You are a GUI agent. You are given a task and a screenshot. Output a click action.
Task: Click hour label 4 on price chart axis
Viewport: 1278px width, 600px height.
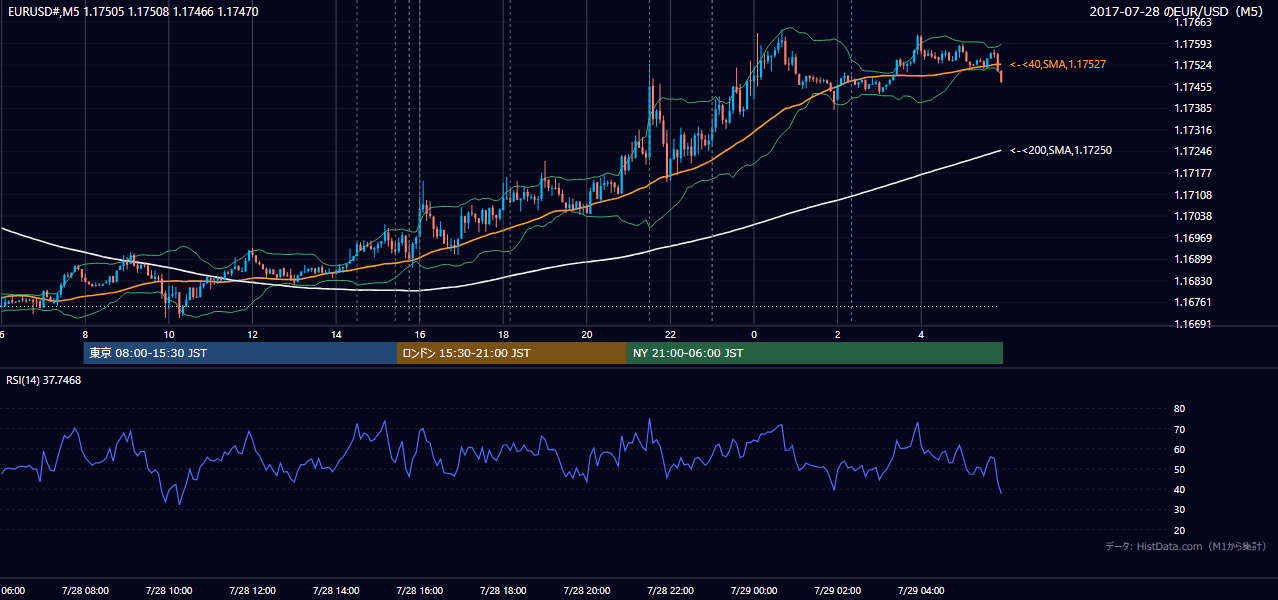tap(921, 334)
